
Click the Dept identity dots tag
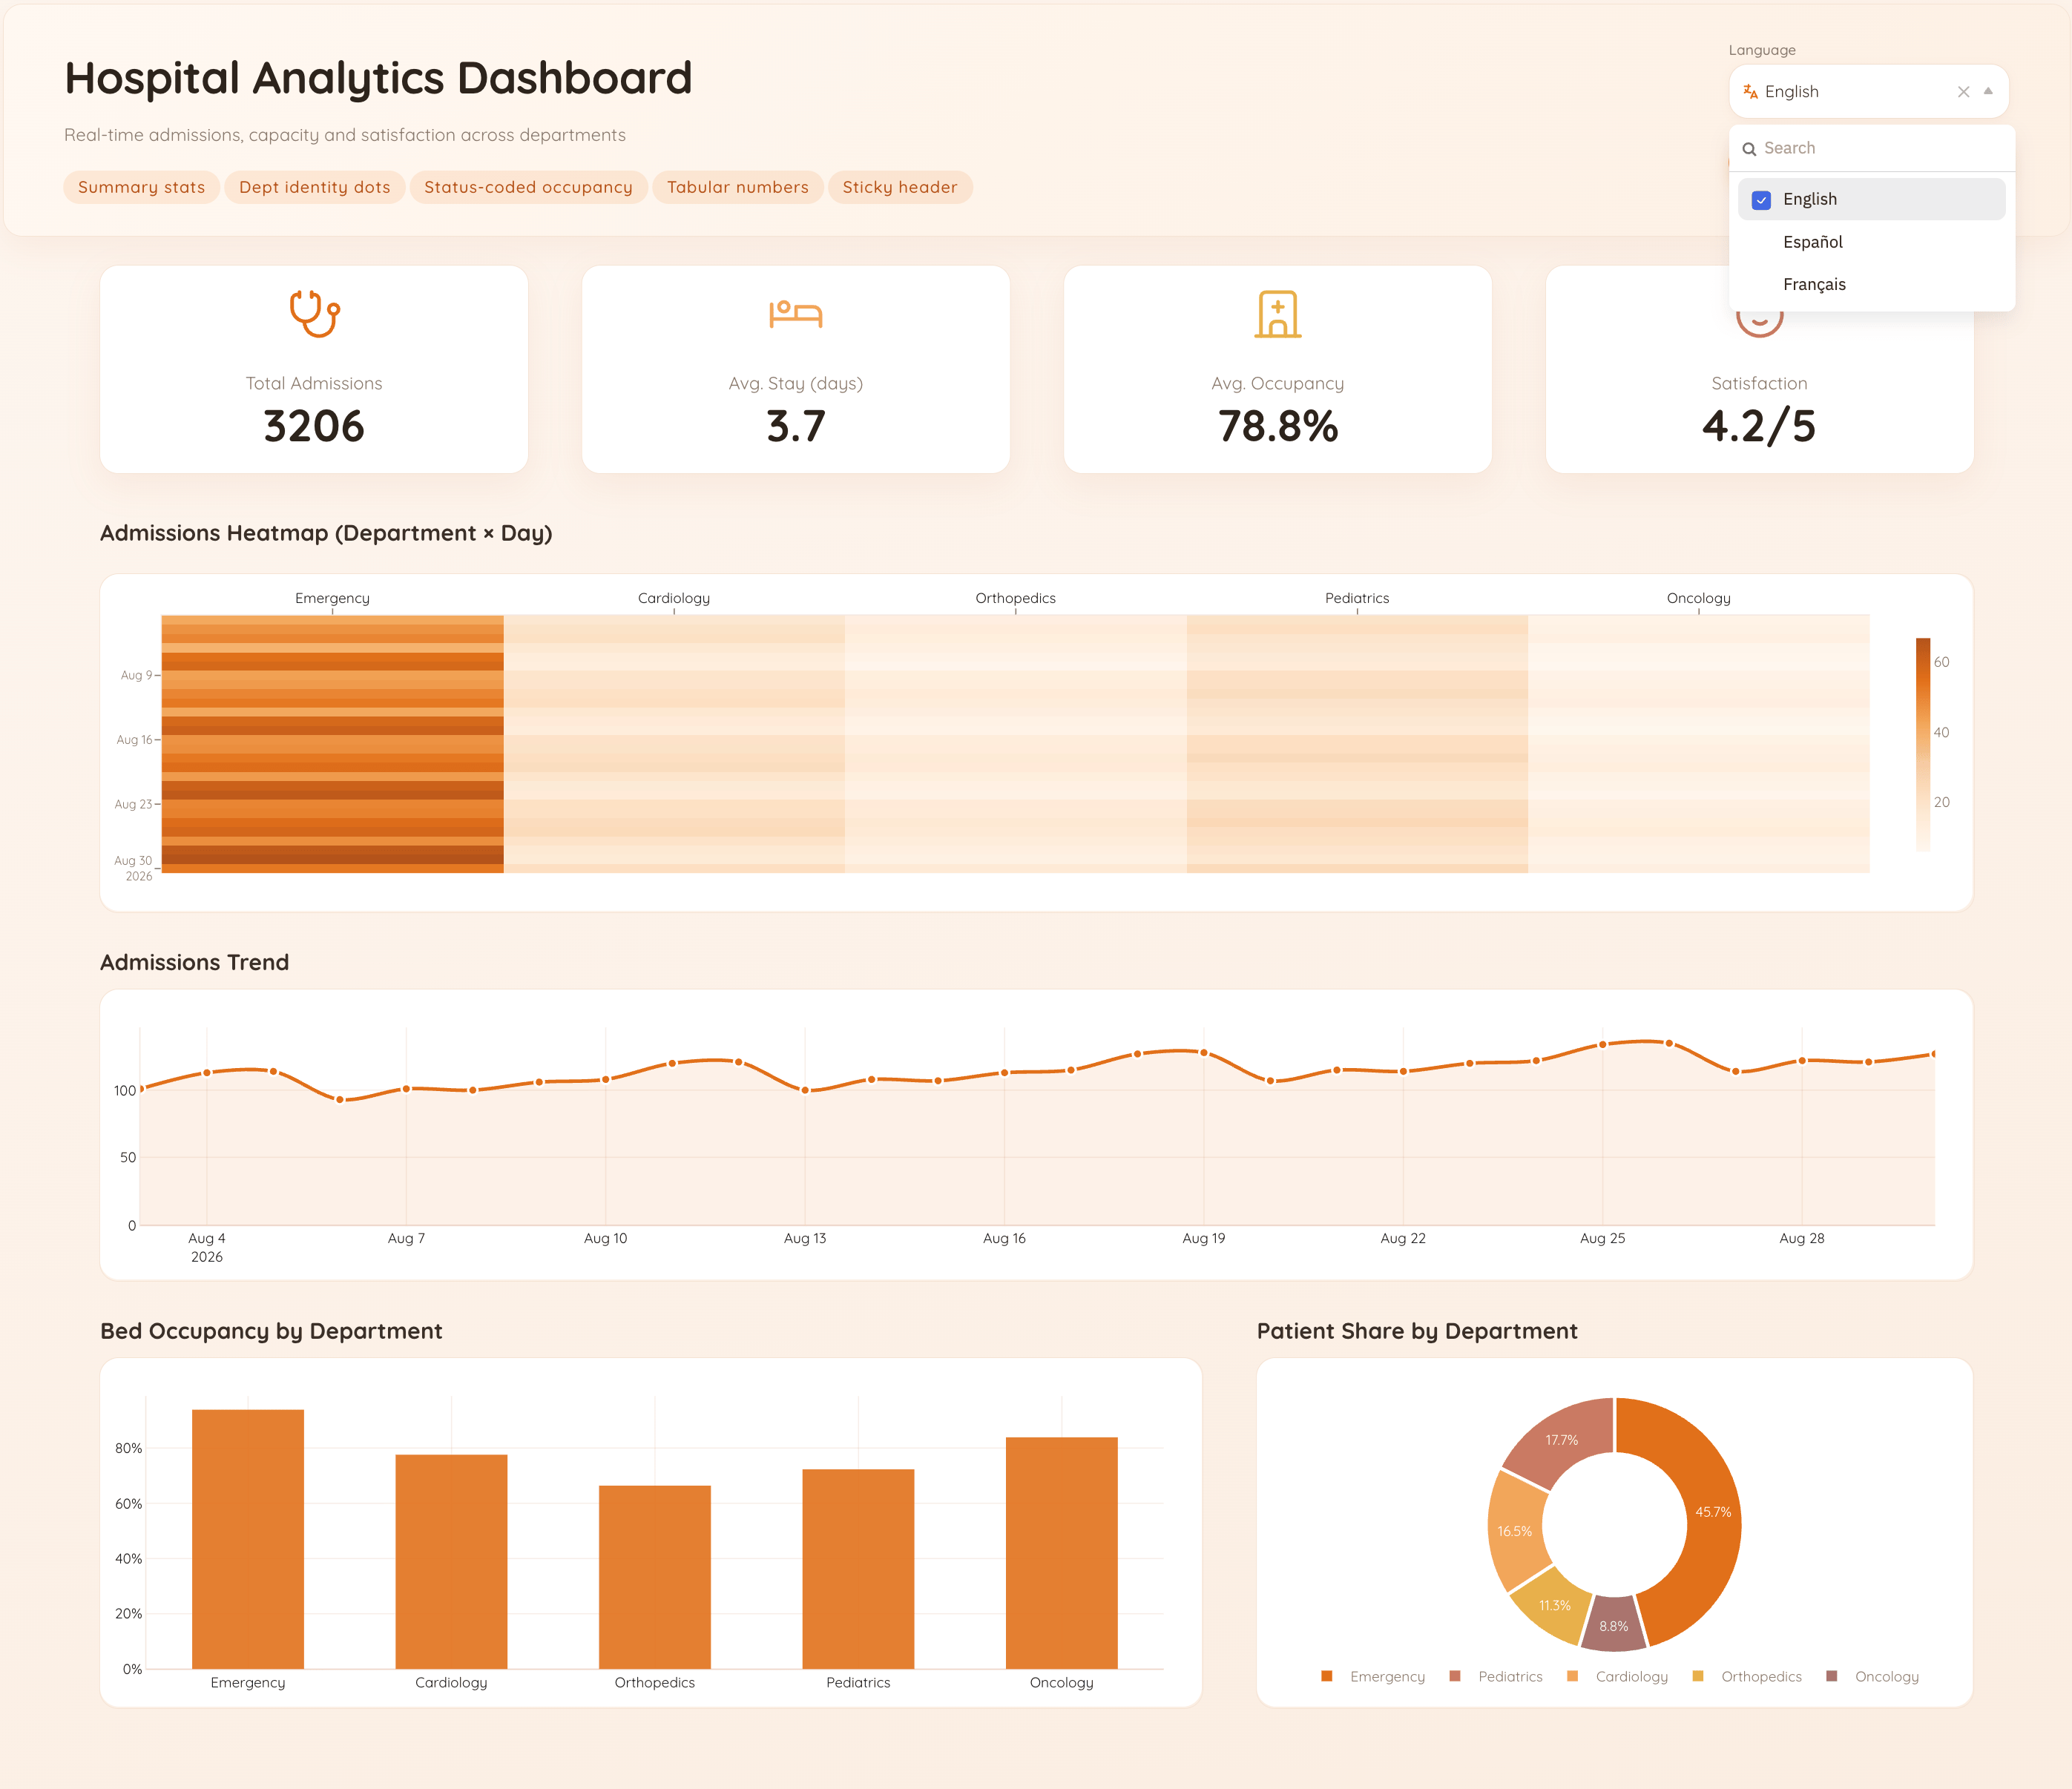tap(315, 187)
